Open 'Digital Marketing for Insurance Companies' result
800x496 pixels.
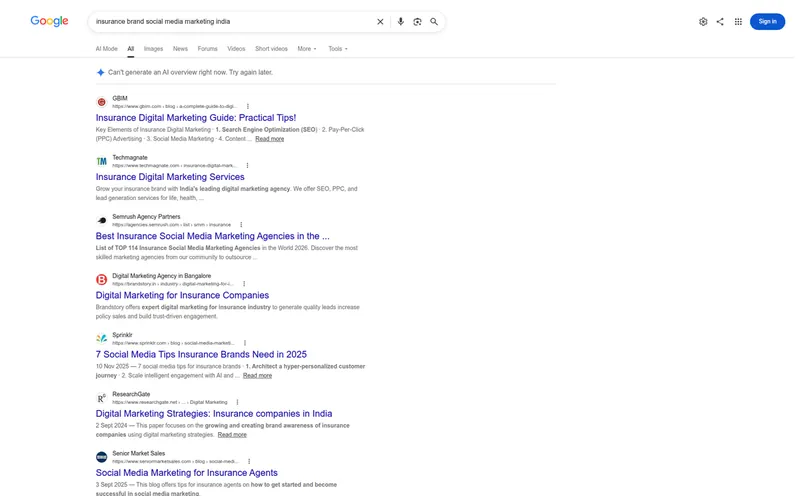(182, 295)
